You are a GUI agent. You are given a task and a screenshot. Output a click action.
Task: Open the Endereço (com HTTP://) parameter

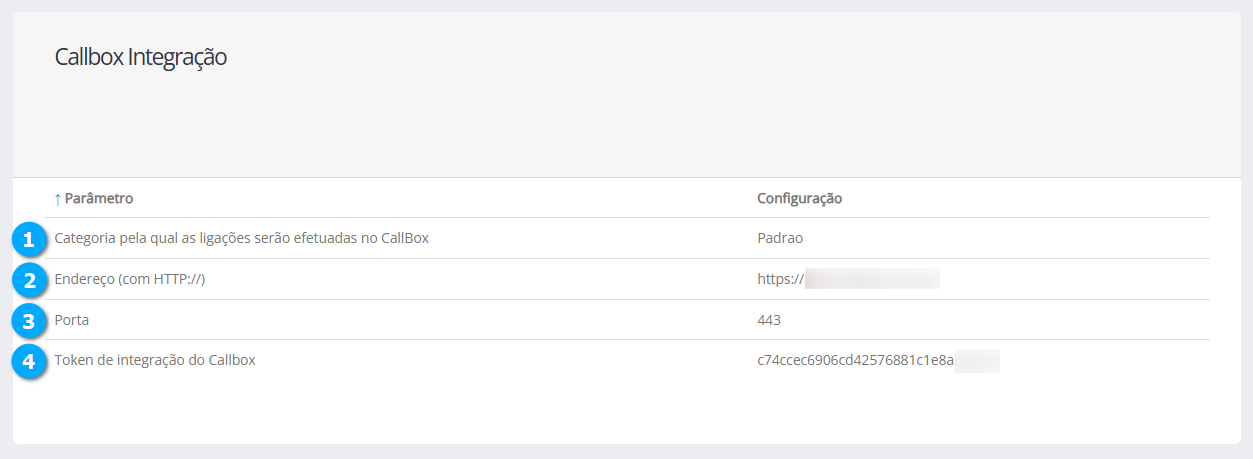pos(130,280)
